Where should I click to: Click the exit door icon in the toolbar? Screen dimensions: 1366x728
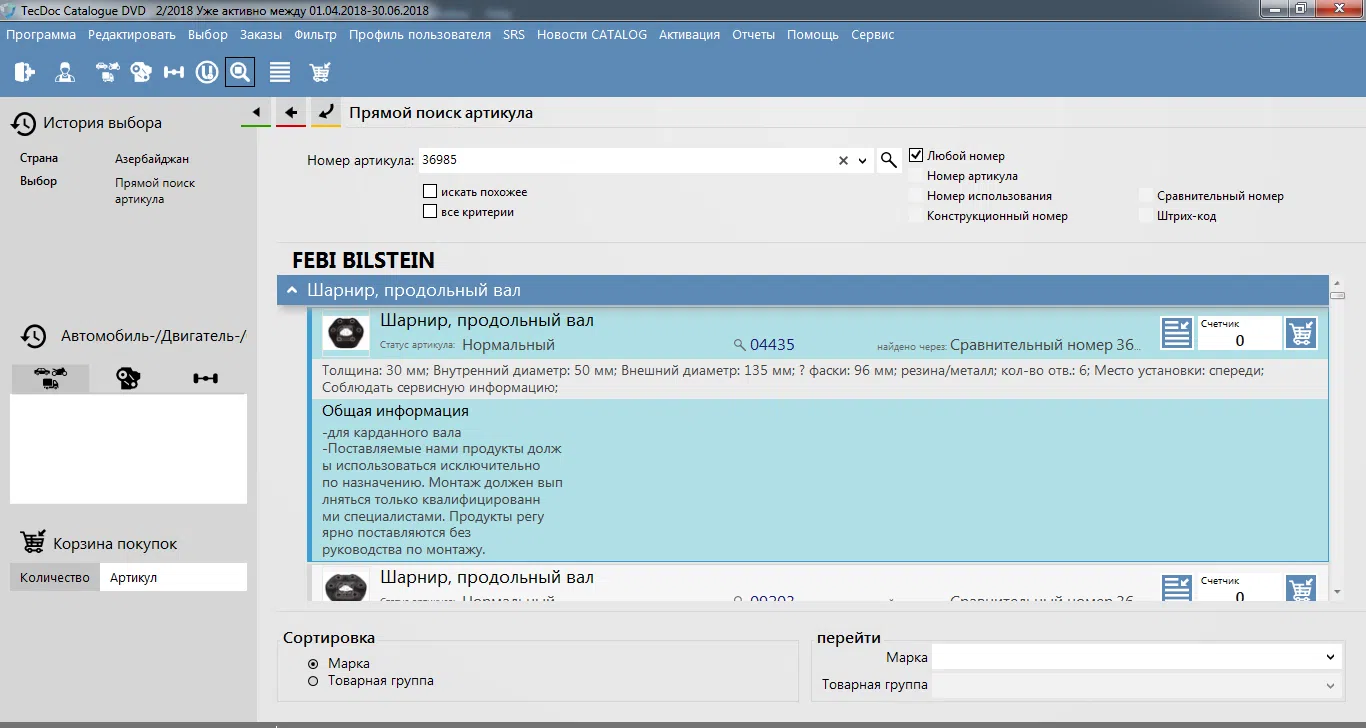(x=25, y=72)
